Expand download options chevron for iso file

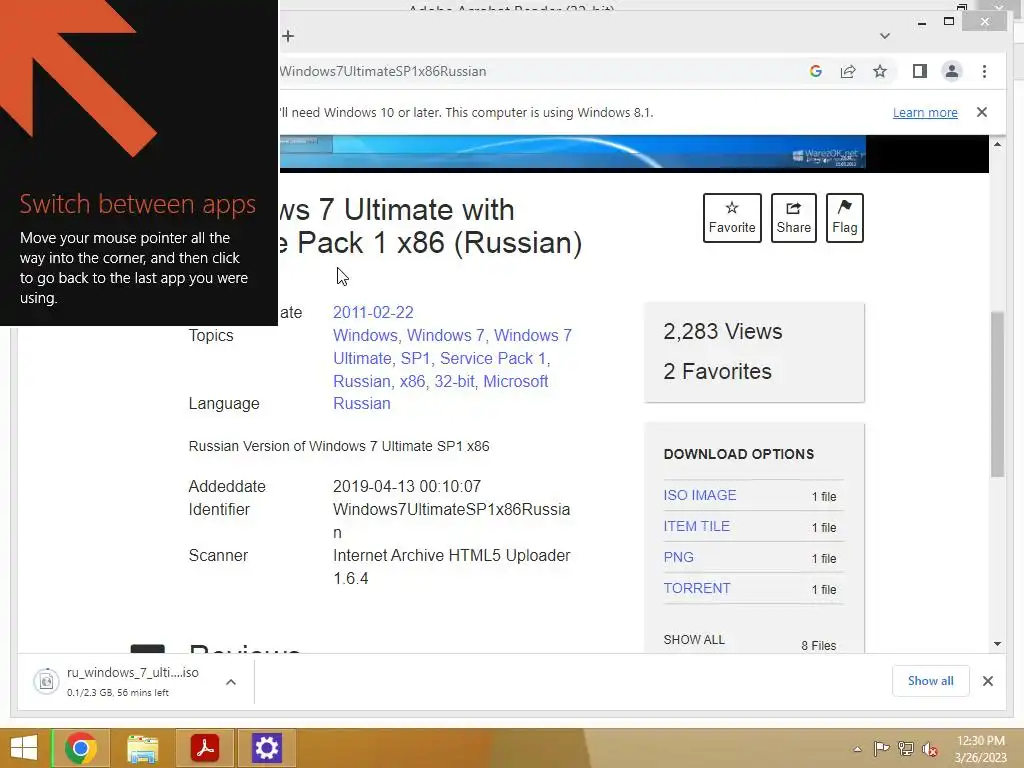[231, 682]
